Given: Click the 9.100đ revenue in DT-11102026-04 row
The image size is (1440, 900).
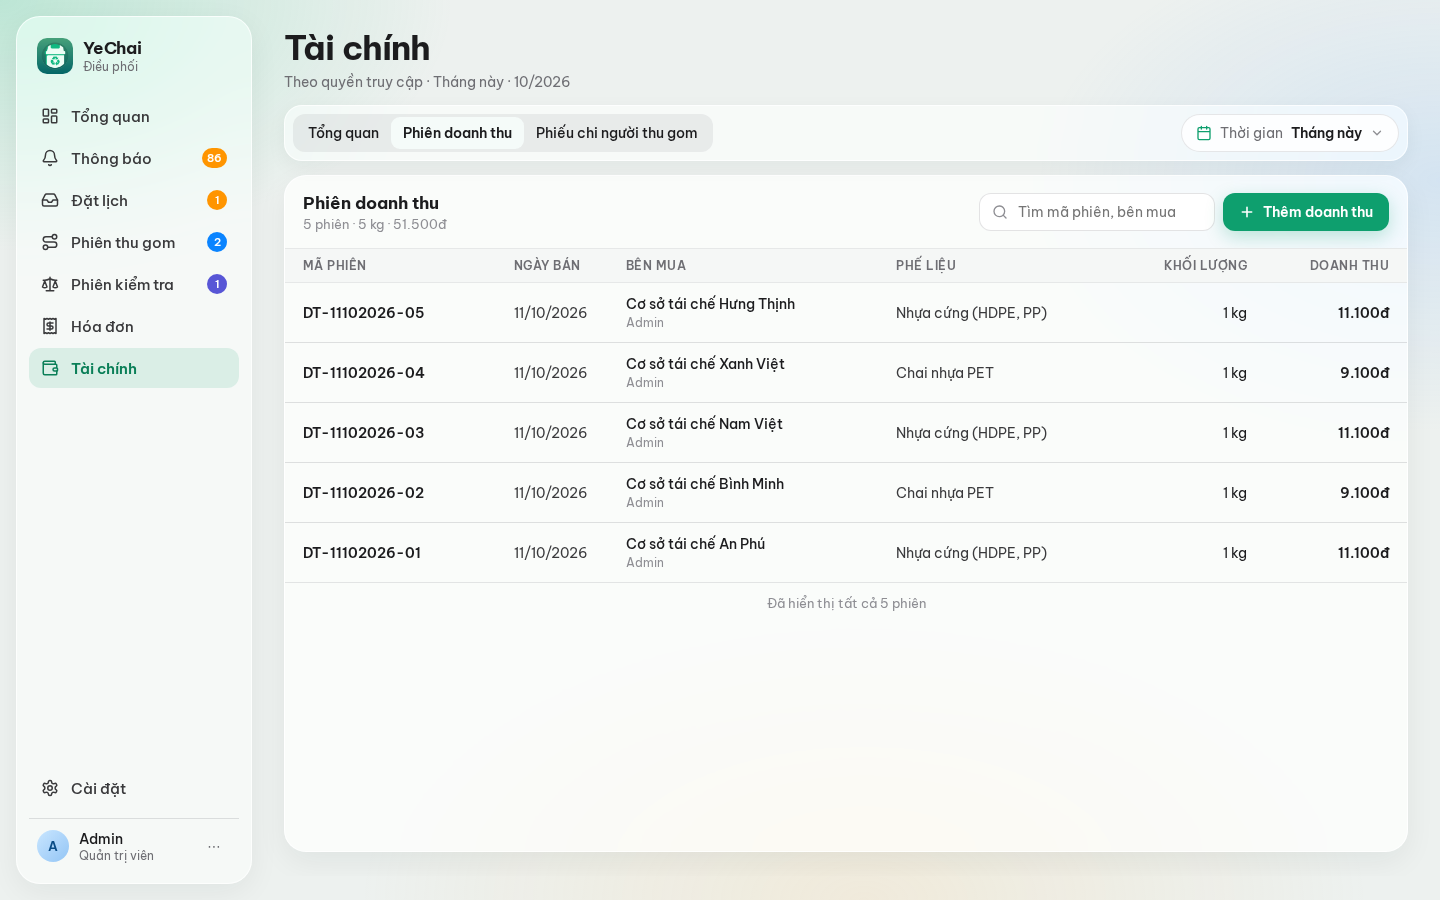Looking at the screenshot, I should point(1364,373).
